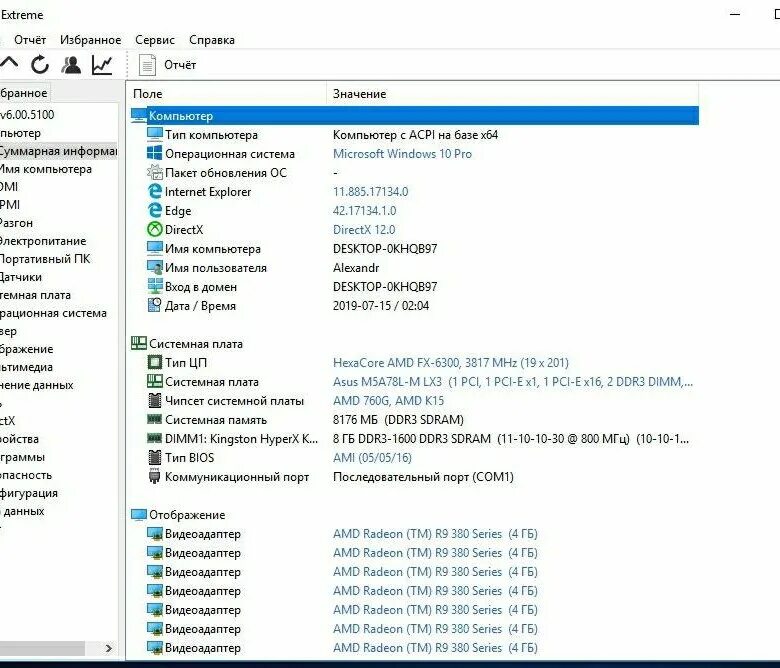Viewport: 780px width, 668px height.
Task: Select the 2019-07-15 / 02:04 date value
Action: [381, 305]
